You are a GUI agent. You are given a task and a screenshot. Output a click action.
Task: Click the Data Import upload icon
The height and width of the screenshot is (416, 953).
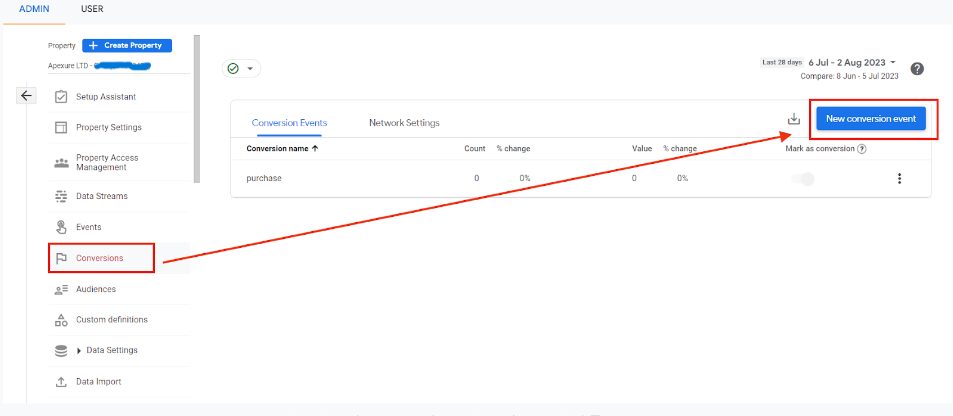[x=61, y=381]
